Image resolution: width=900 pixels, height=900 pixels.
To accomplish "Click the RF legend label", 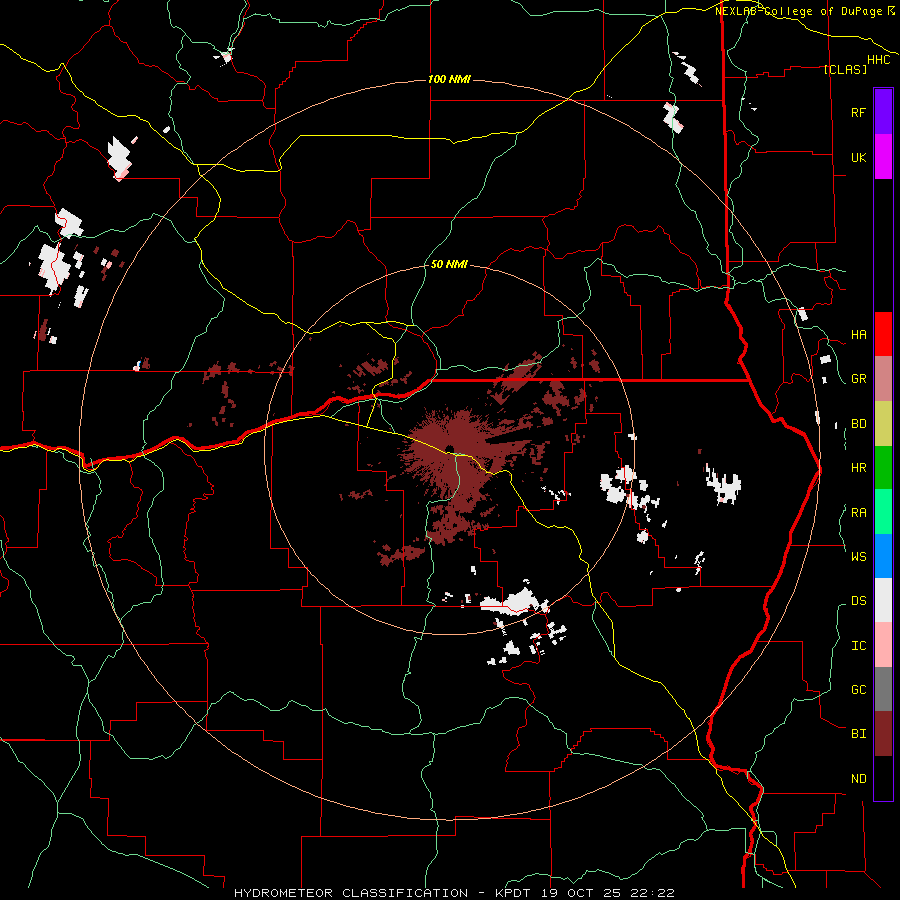I will [858, 112].
